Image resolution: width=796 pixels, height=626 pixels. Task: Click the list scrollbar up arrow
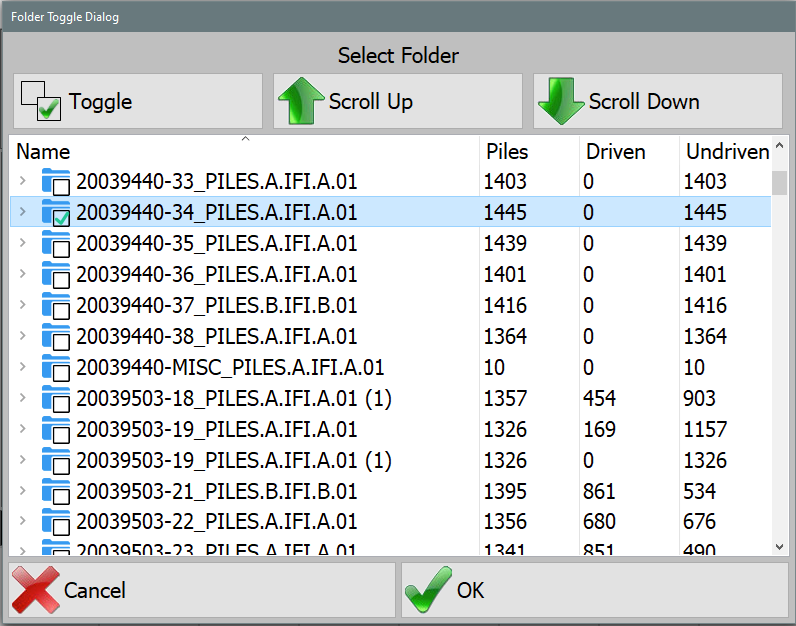tap(779, 145)
